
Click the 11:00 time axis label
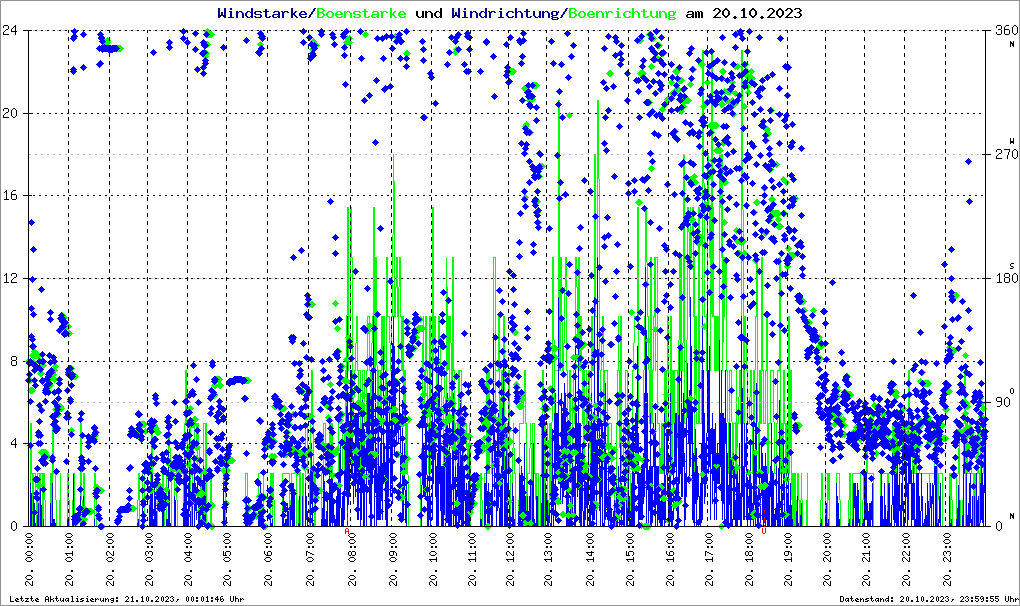[x=472, y=560]
